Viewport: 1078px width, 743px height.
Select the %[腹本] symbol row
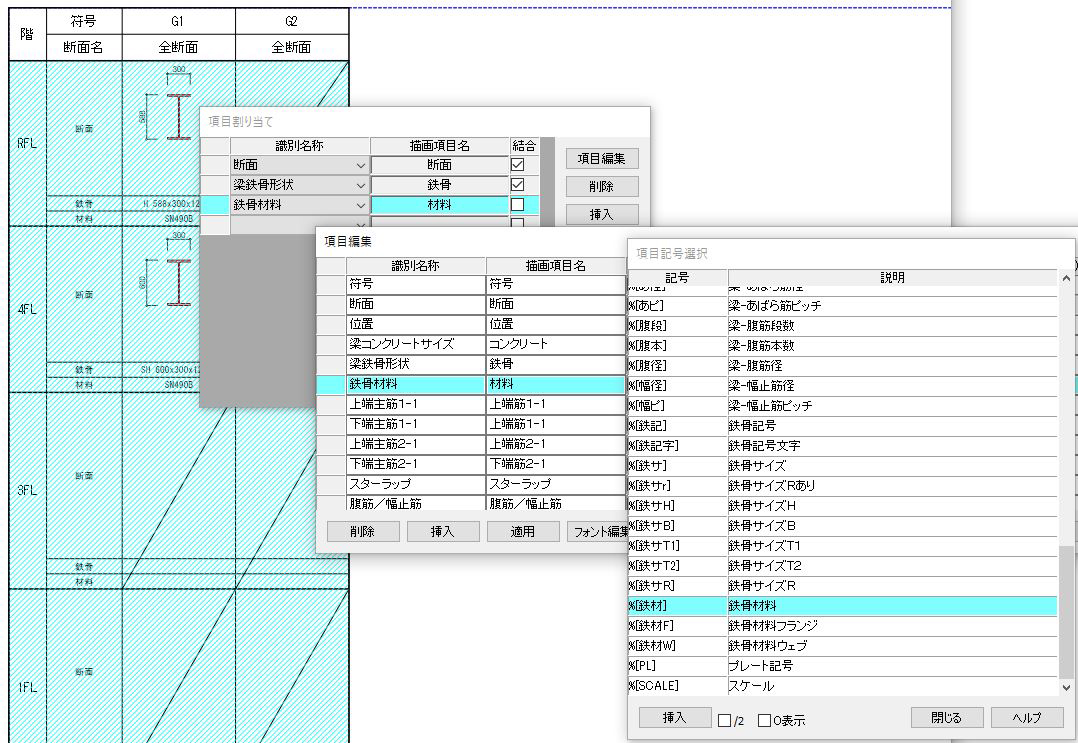click(842, 346)
